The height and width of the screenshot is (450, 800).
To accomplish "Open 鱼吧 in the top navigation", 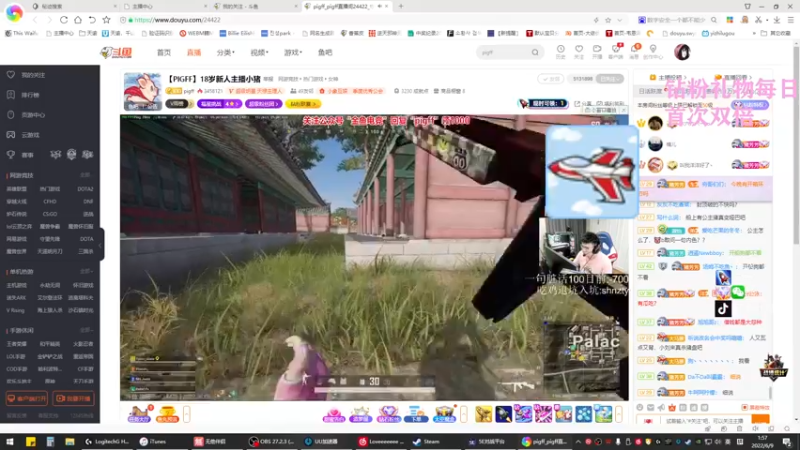I will (324, 53).
